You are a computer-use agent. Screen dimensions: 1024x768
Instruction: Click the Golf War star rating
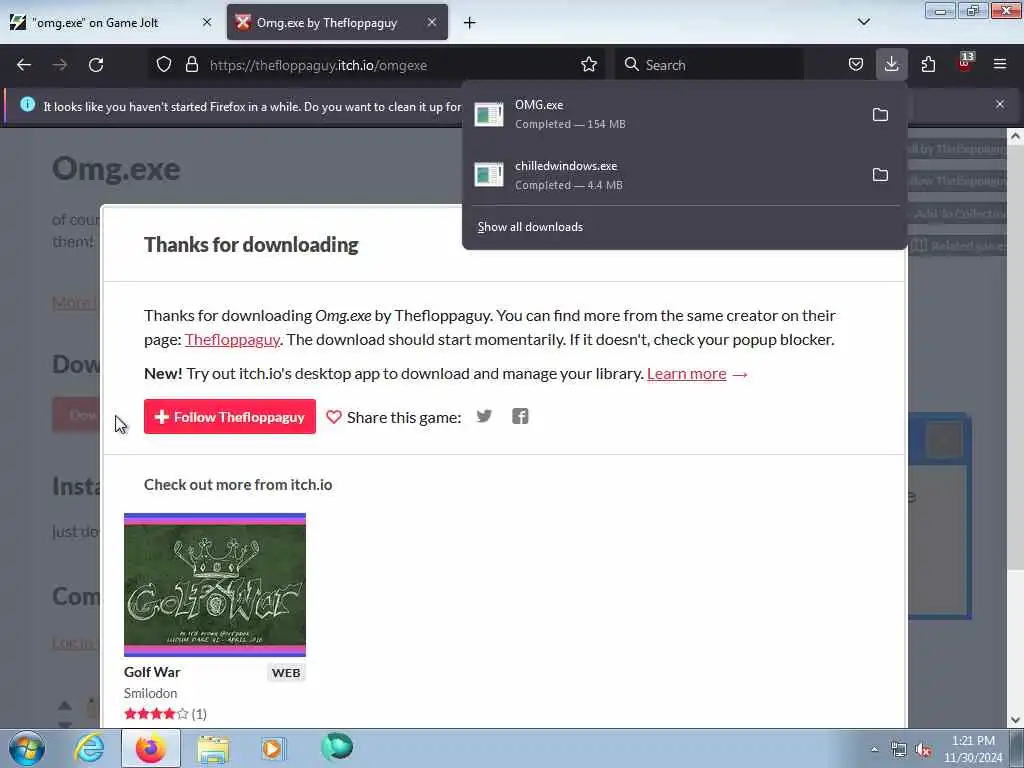point(156,714)
